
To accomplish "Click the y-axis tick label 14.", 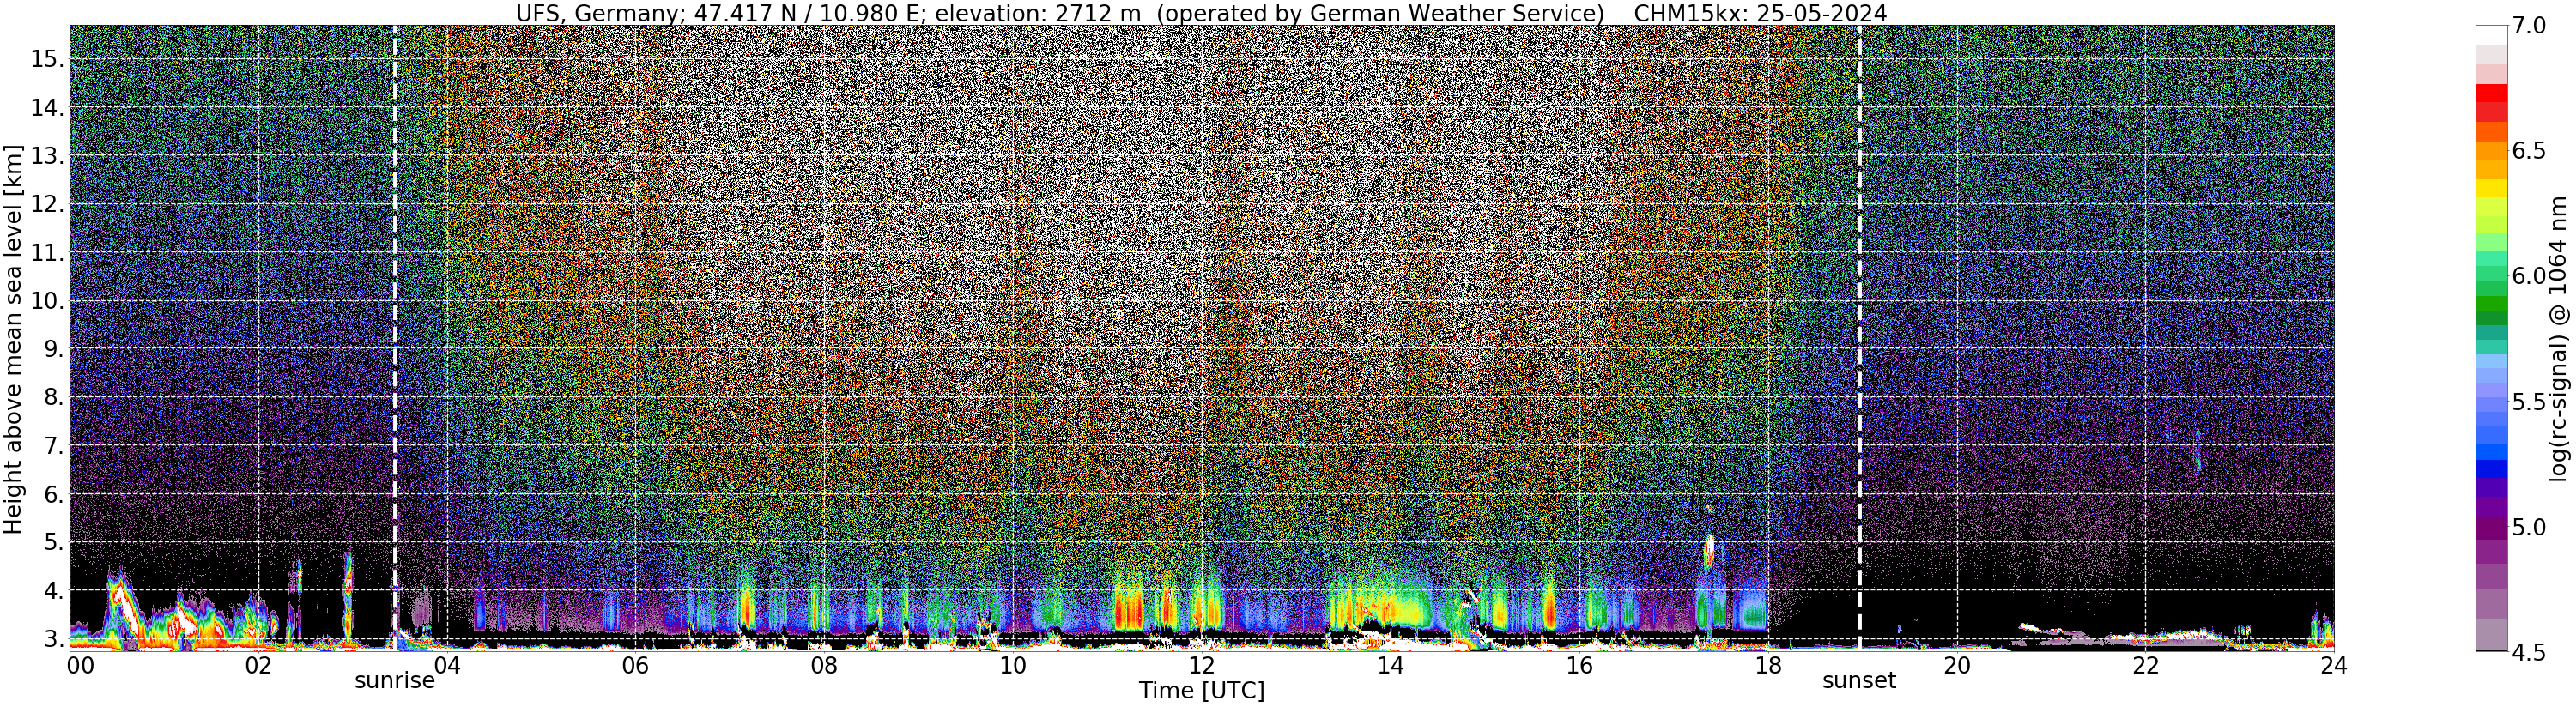I will [x=47, y=108].
